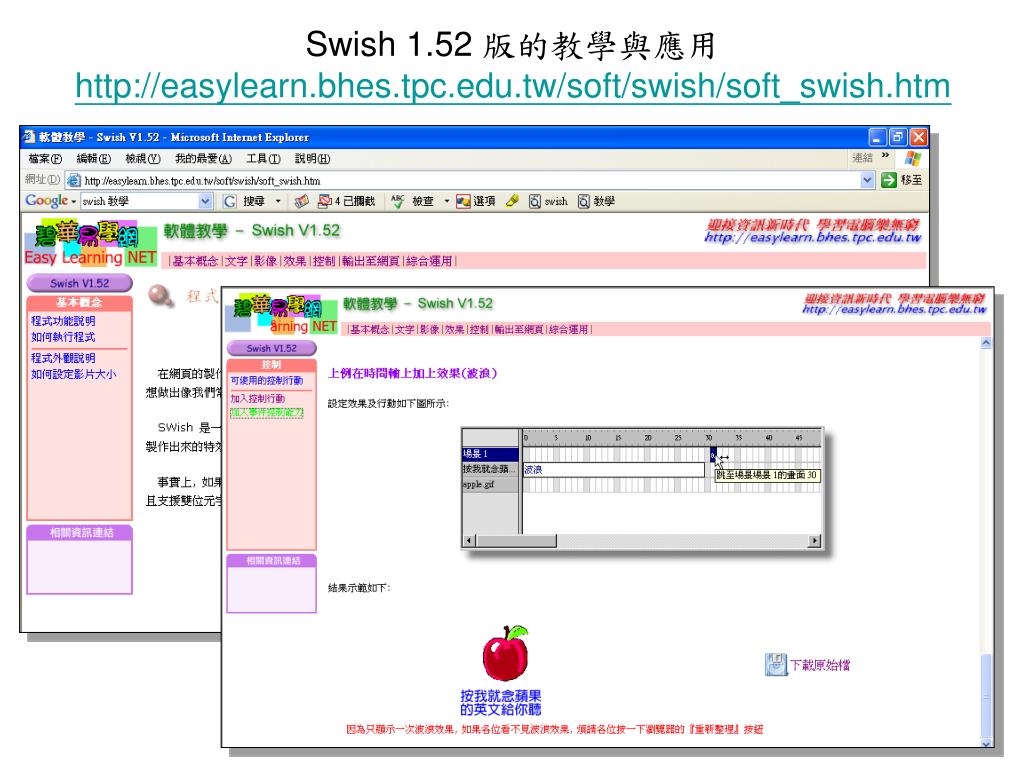Click the 按我就念蘋果的英文給你聽 text button

501,703
